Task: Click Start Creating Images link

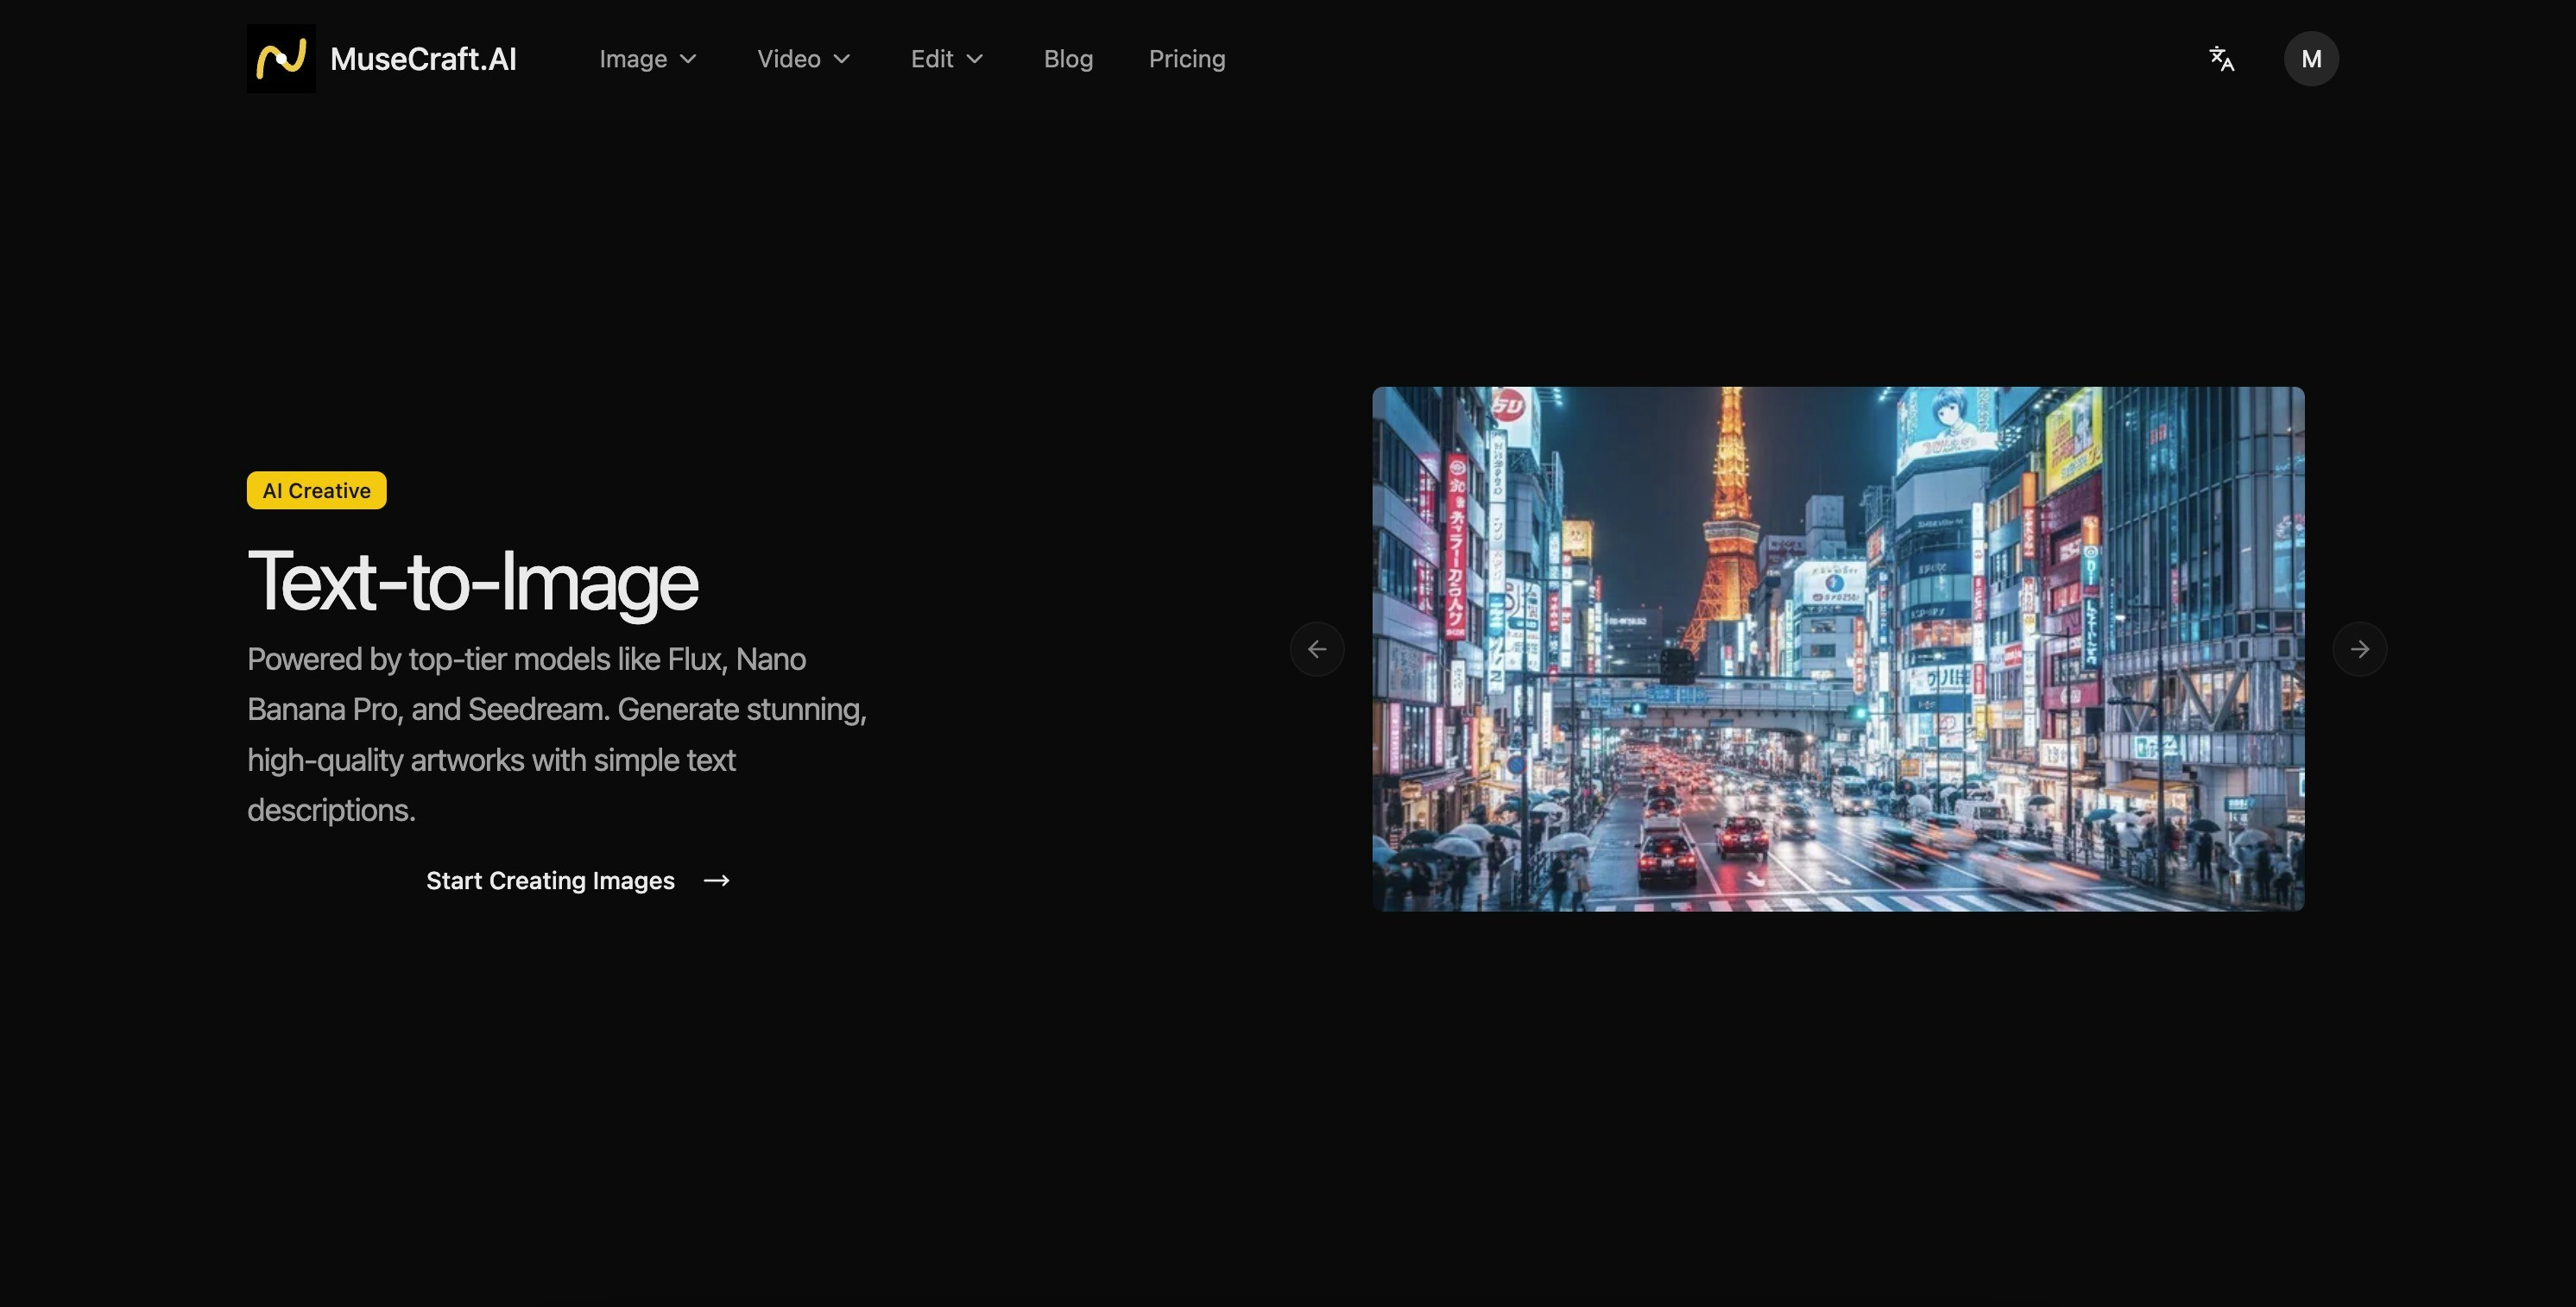Action: click(x=550, y=880)
